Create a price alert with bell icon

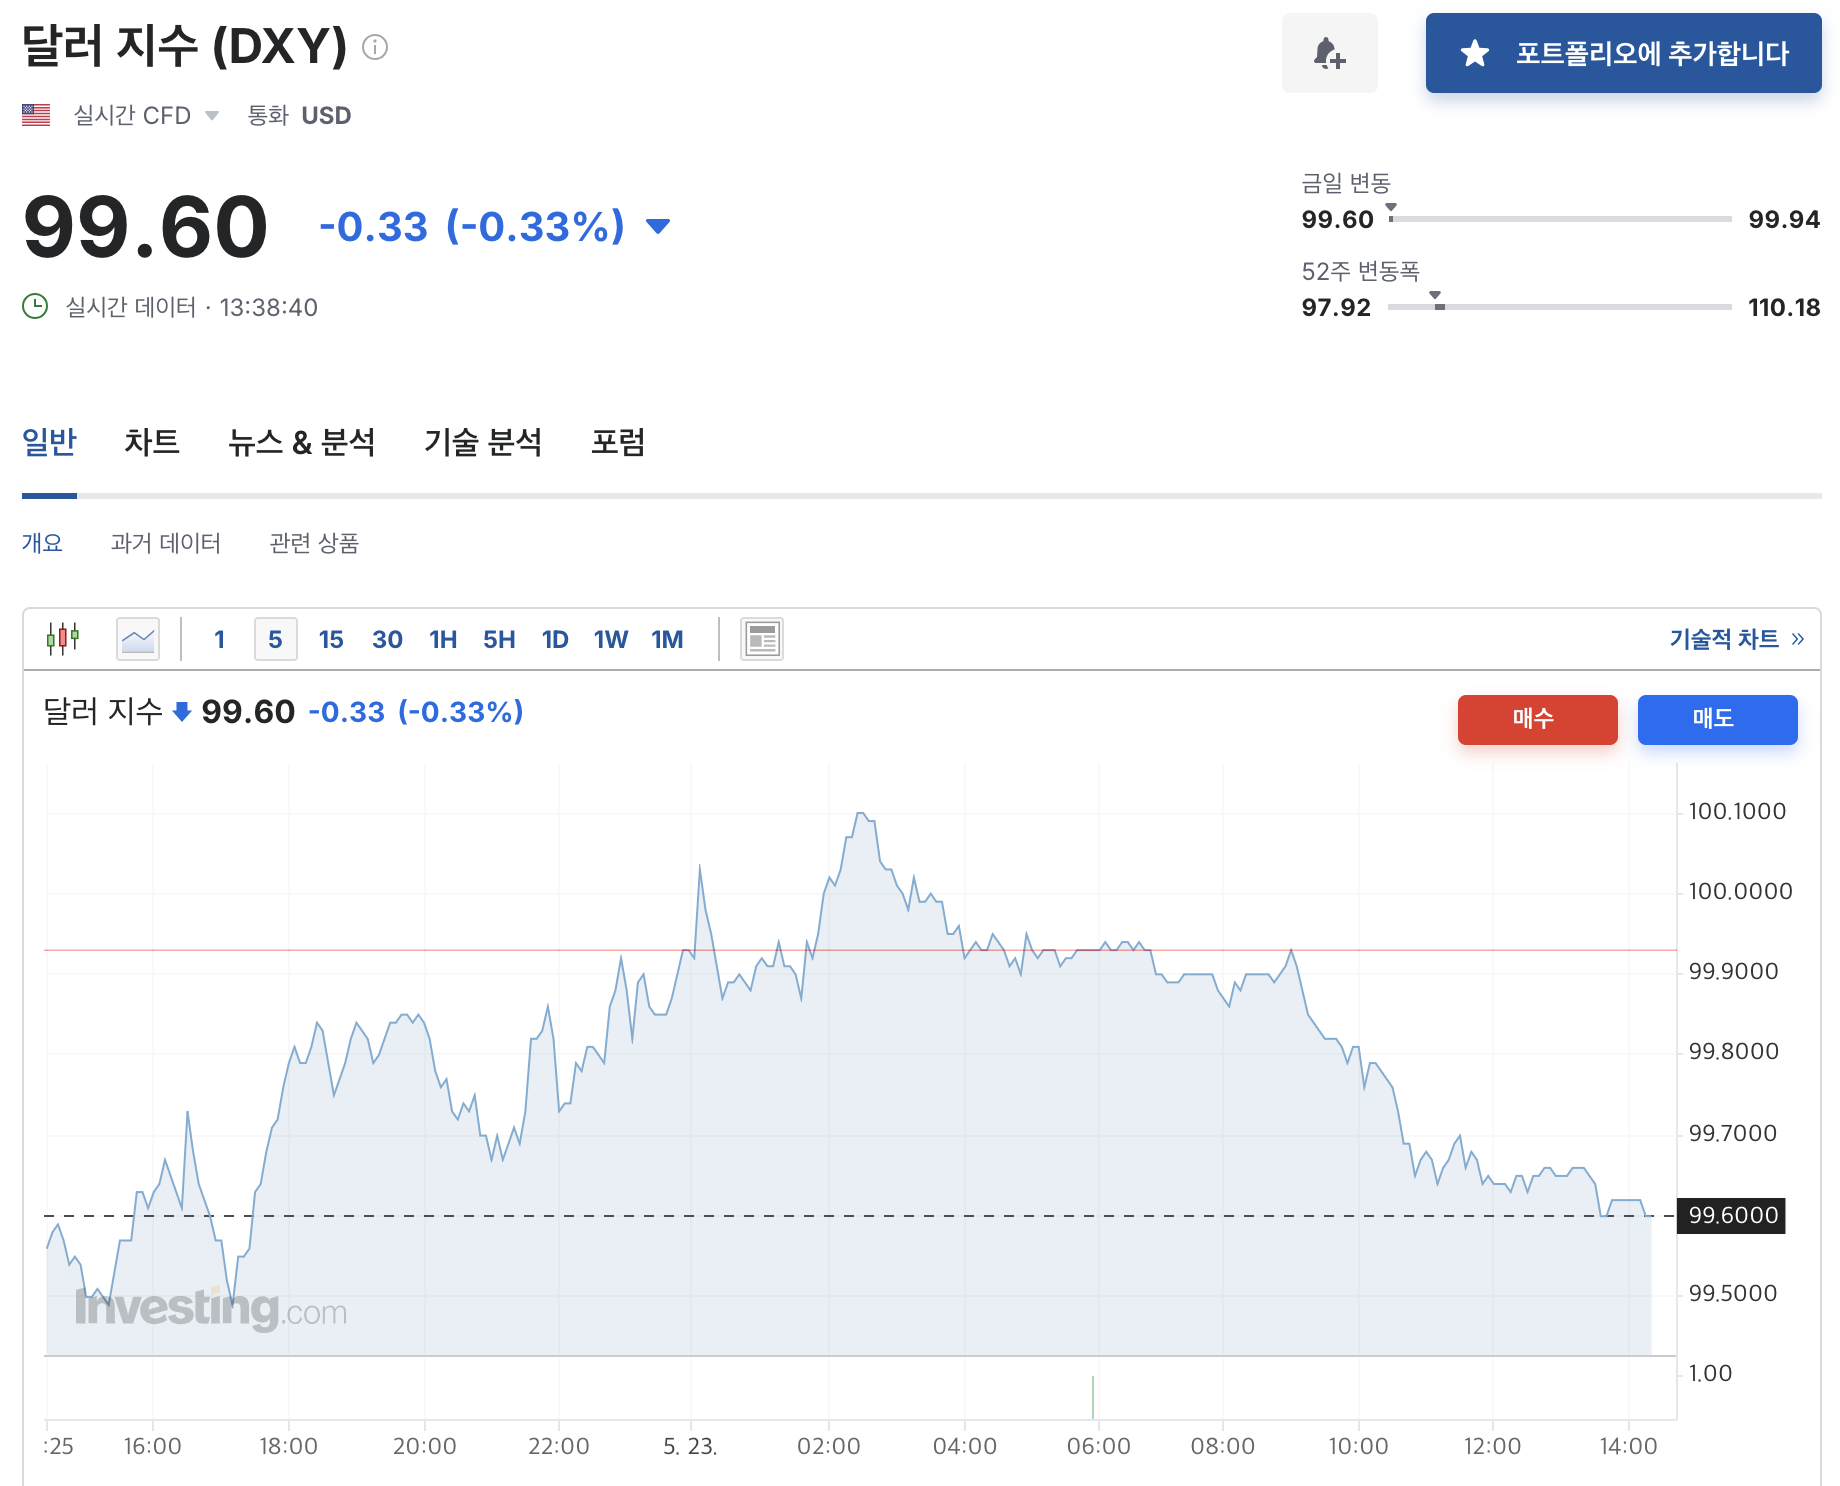tap(1329, 53)
